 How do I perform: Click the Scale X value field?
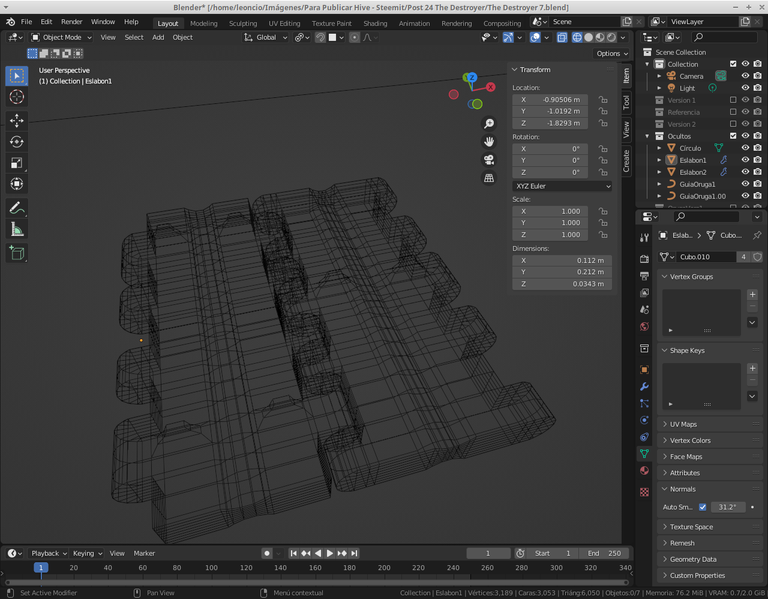[x=550, y=211]
